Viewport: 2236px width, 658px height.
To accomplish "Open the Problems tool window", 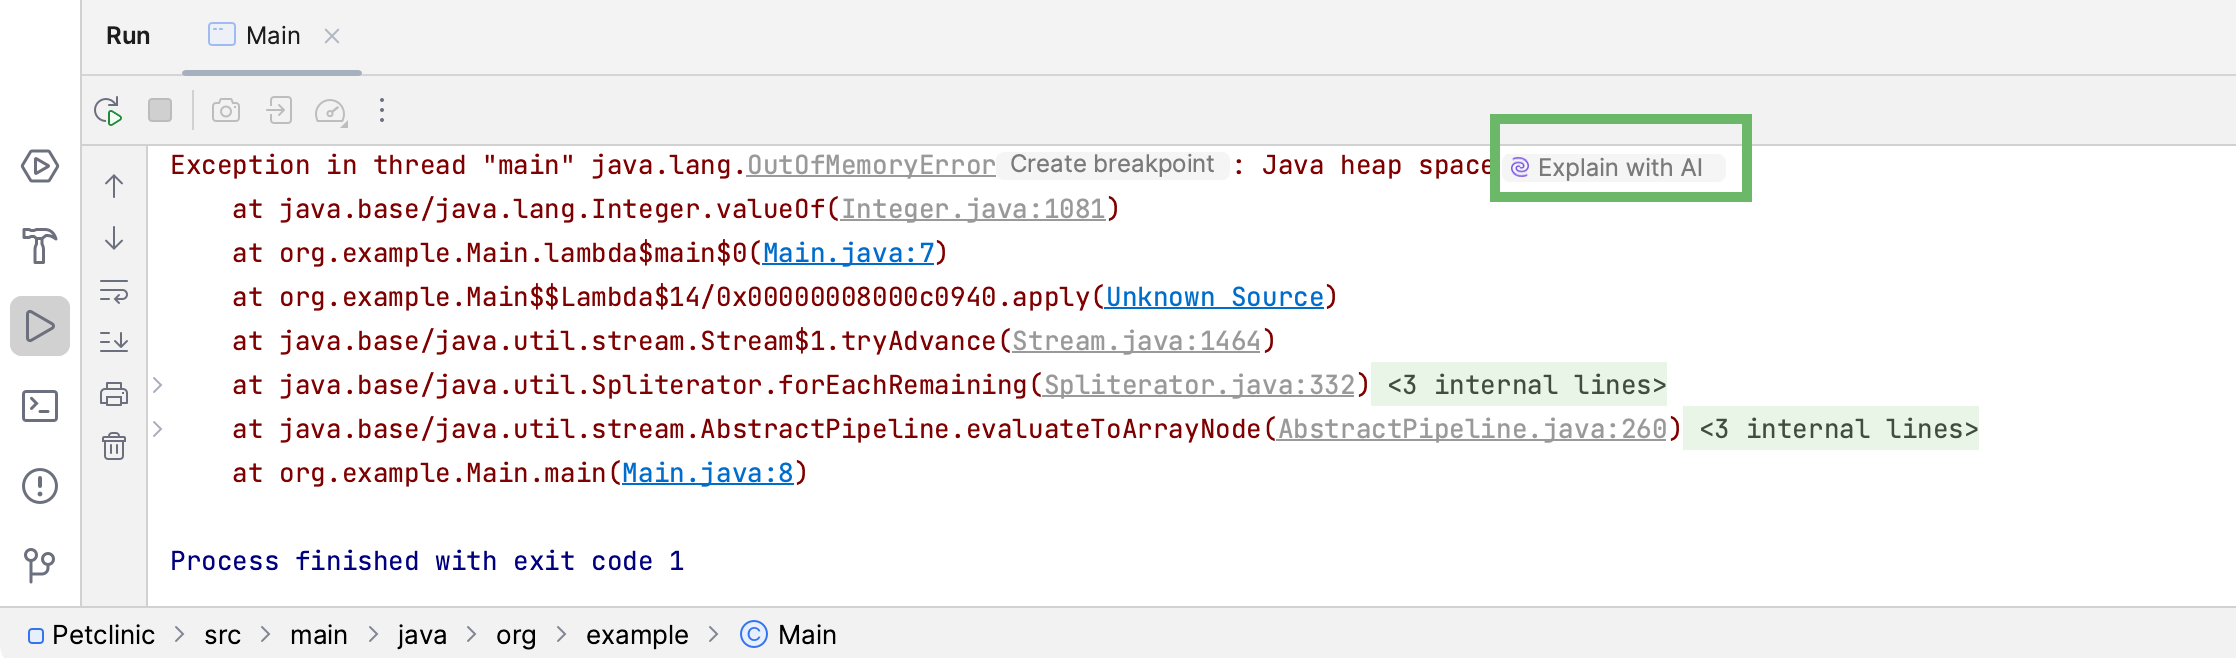I will click(x=40, y=486).
